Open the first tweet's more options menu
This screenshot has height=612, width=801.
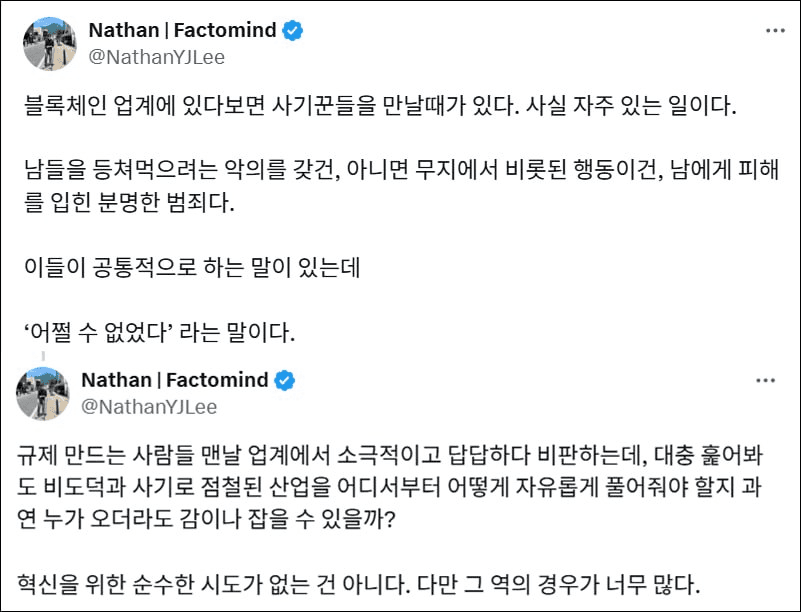click(x=774, y=31)
